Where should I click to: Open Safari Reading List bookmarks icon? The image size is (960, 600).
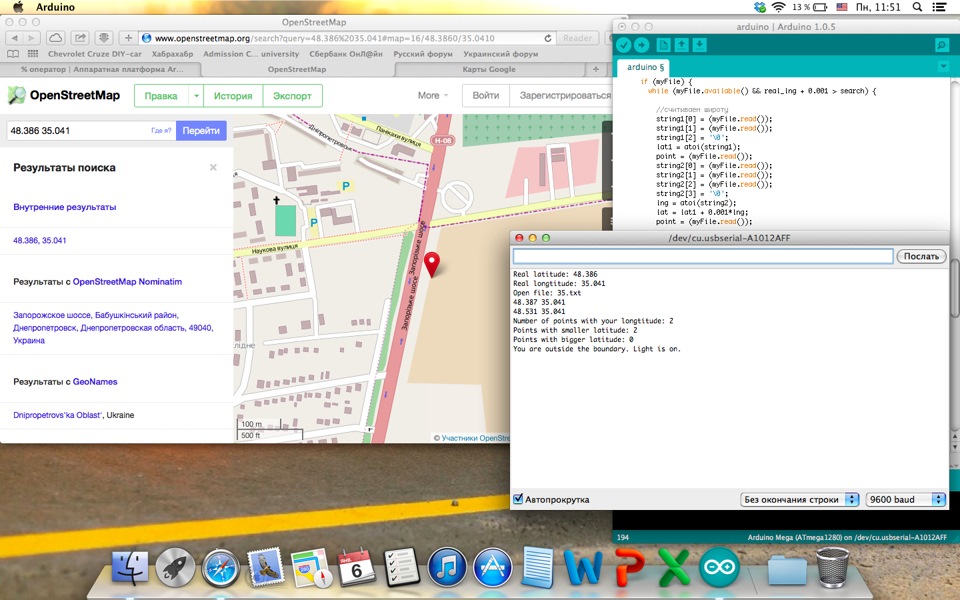click(13, 54)
